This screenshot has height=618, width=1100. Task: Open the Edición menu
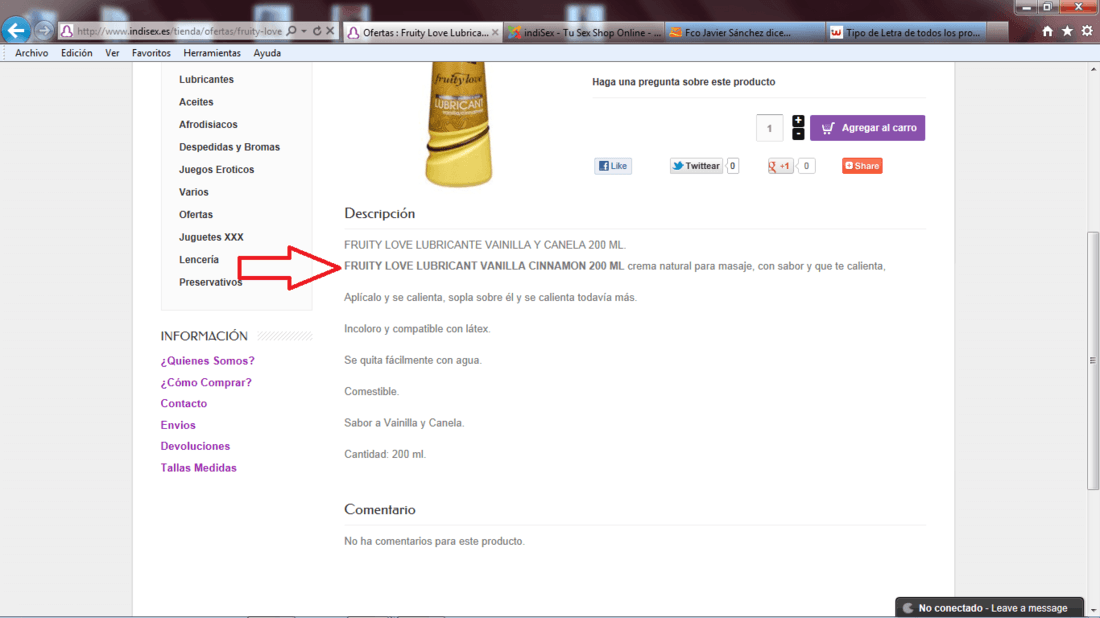click(x=76, y=53)
